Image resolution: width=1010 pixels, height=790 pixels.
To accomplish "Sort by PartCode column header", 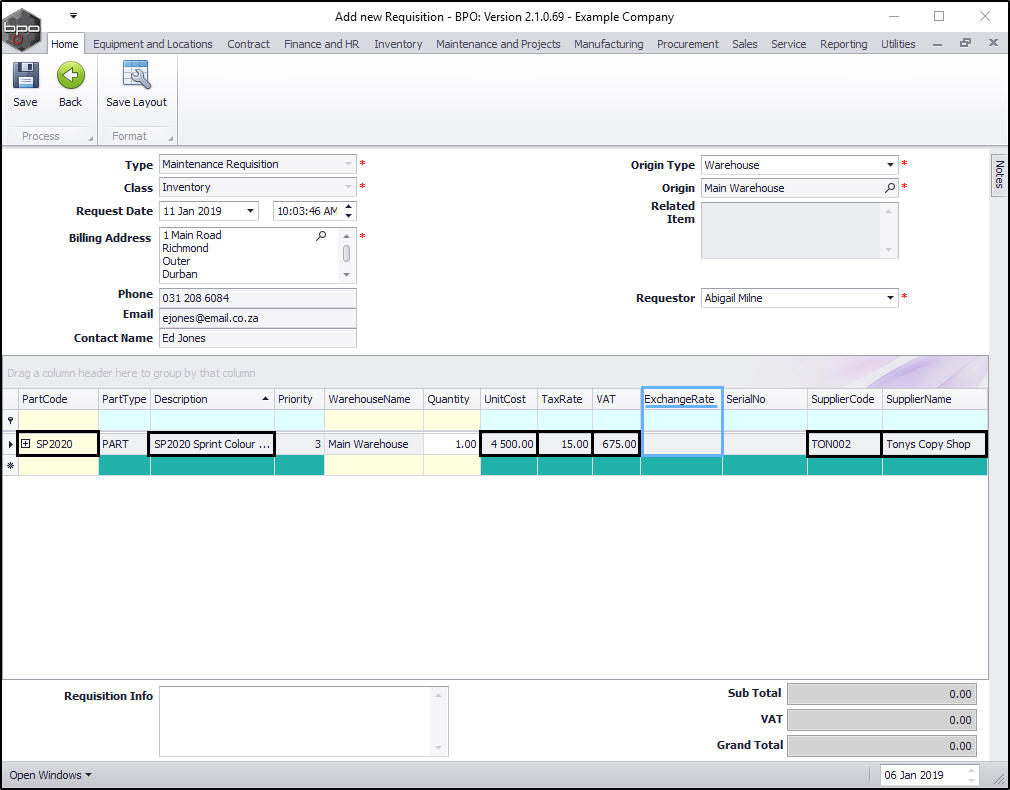I will click(58, 399).
